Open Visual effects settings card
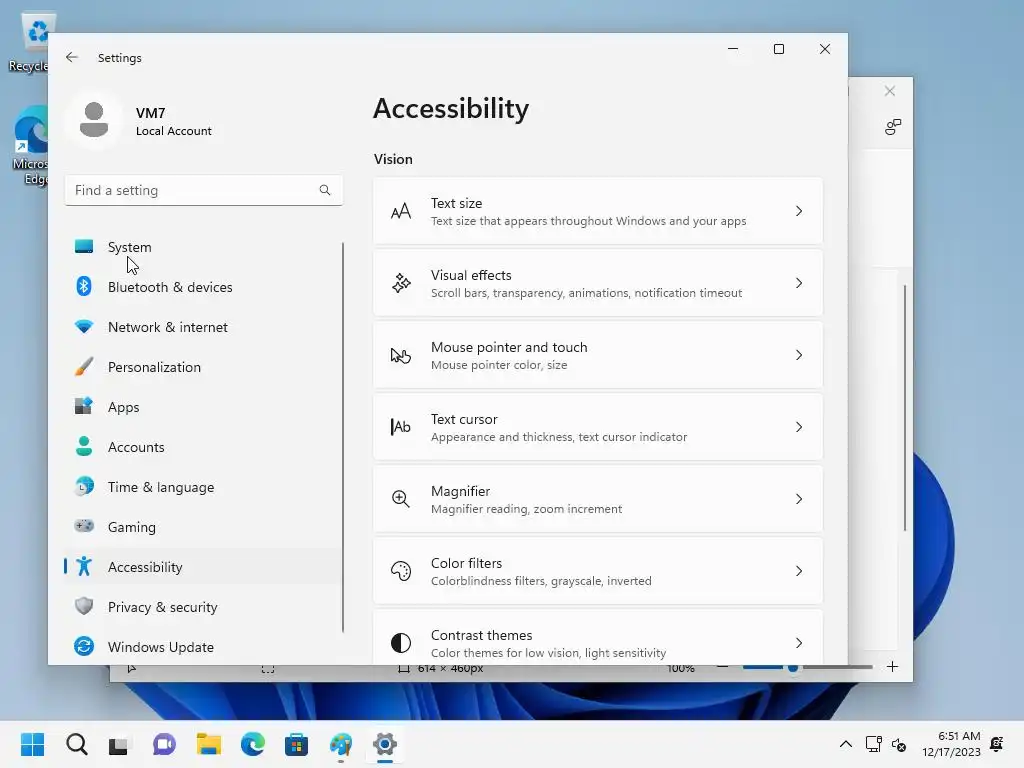Image resolution: width=1024 pixels, height=768 pixels. pos(598,283)
